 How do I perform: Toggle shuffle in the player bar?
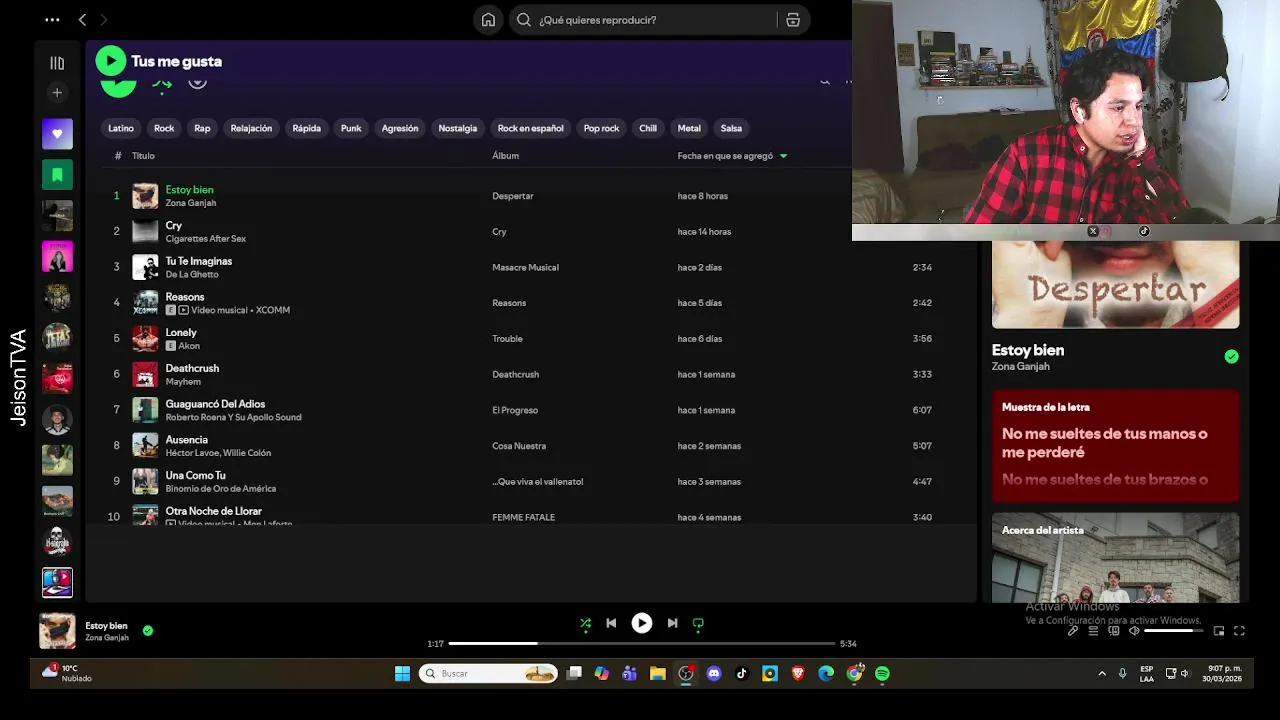point(586,623)
